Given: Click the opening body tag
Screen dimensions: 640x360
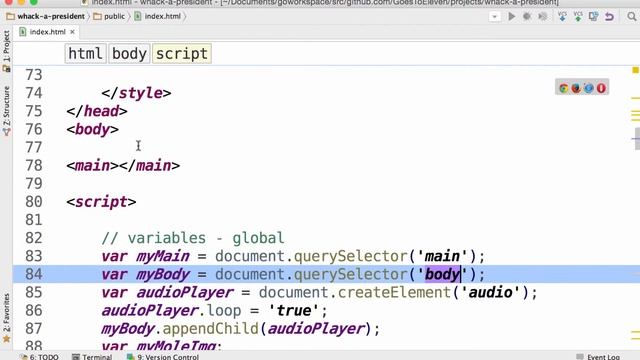Looking at the screenshot, I should coord(93,129).
